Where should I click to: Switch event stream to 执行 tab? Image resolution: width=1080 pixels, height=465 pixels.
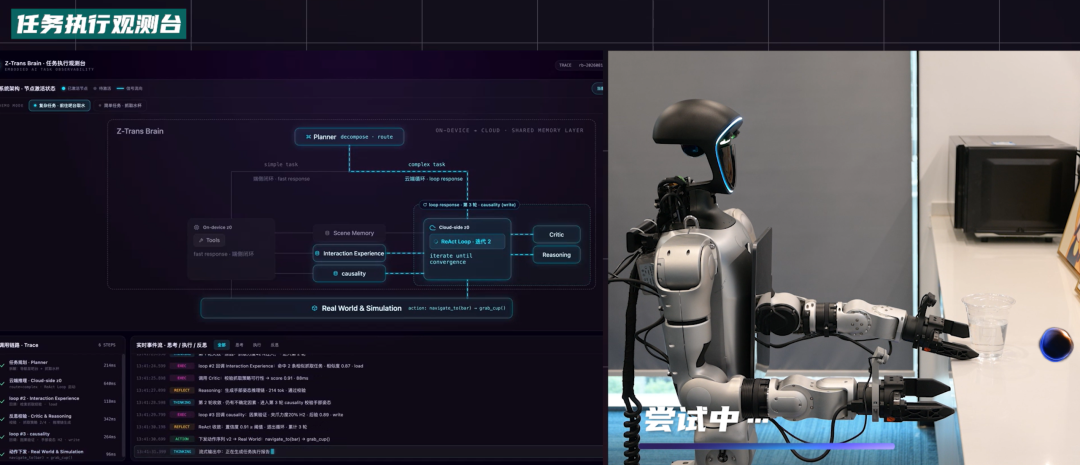pyautogui.click(x=257, y=344)
